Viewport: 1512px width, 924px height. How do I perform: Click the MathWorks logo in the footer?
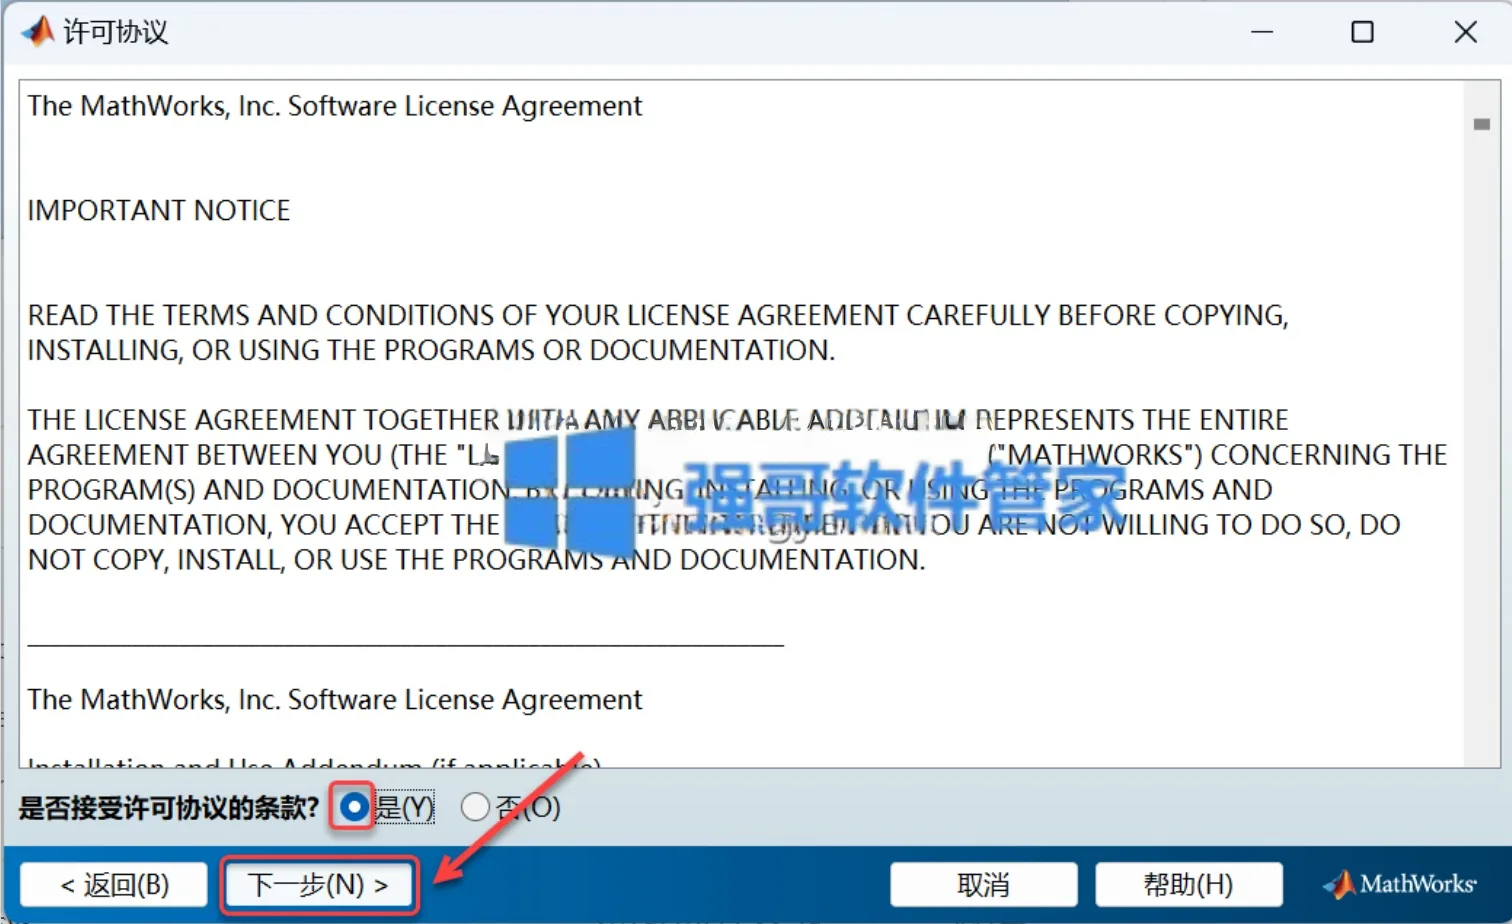[x=1400, y=884]
